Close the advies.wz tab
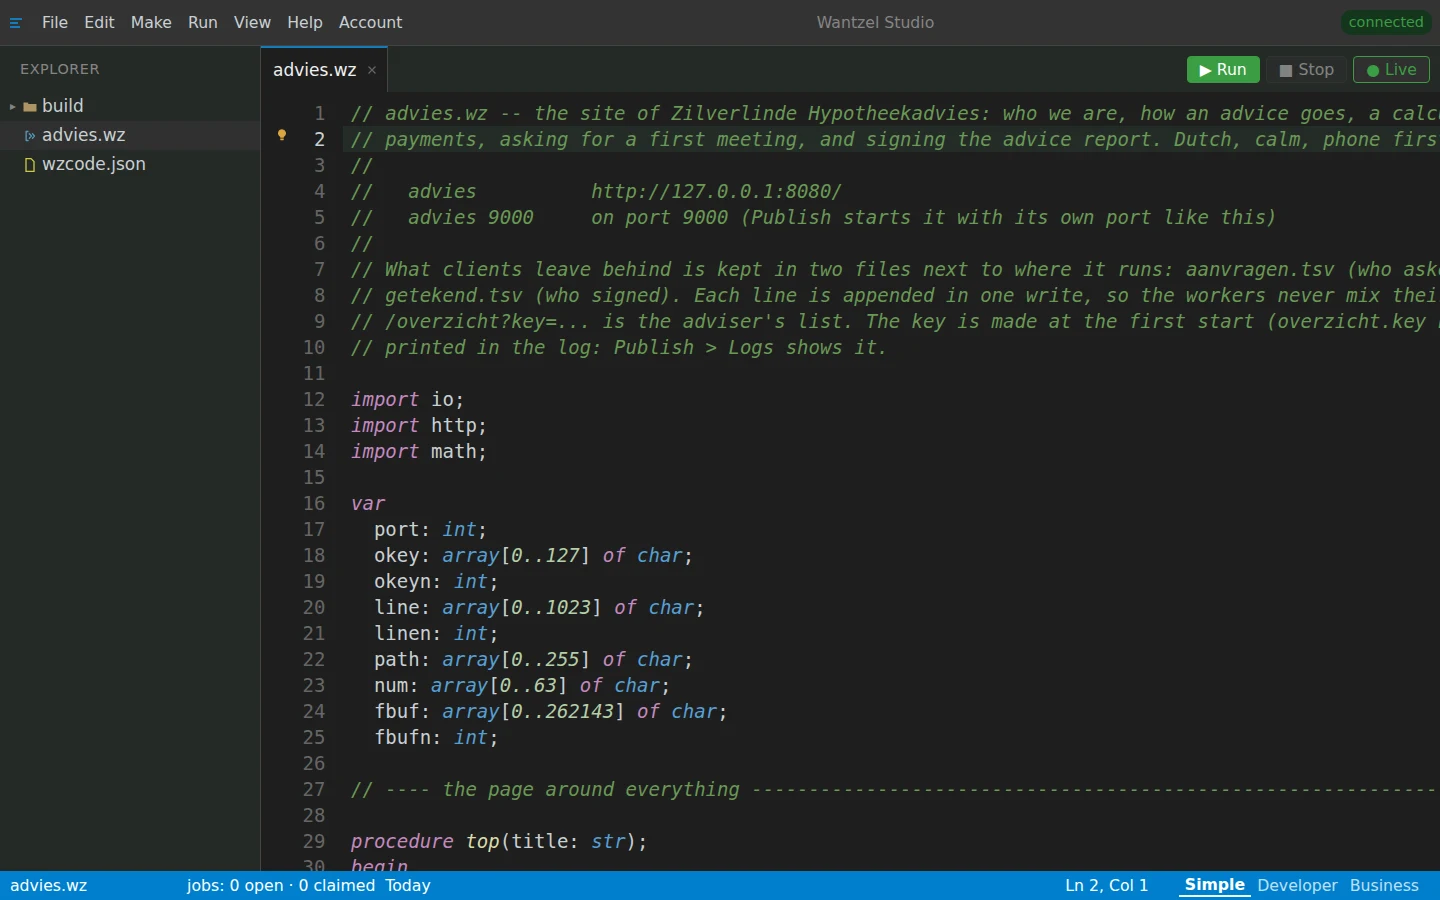This screenshot has width=1440, height=900. tap(372, 70)
